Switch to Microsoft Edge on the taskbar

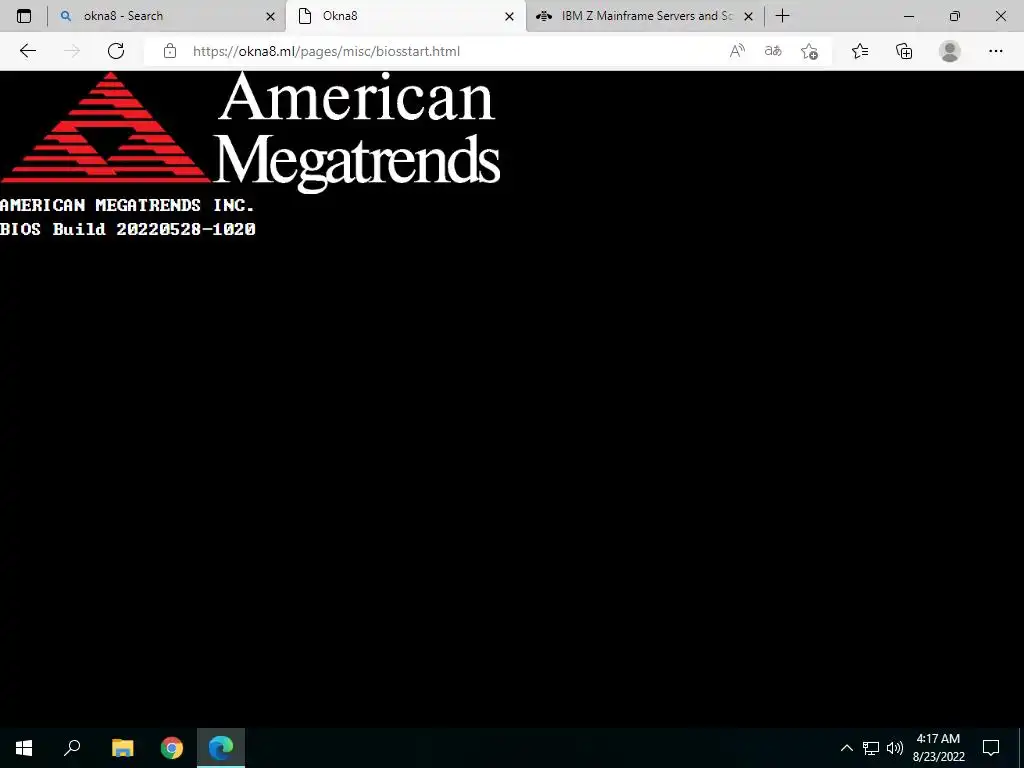tap(221, 748)
